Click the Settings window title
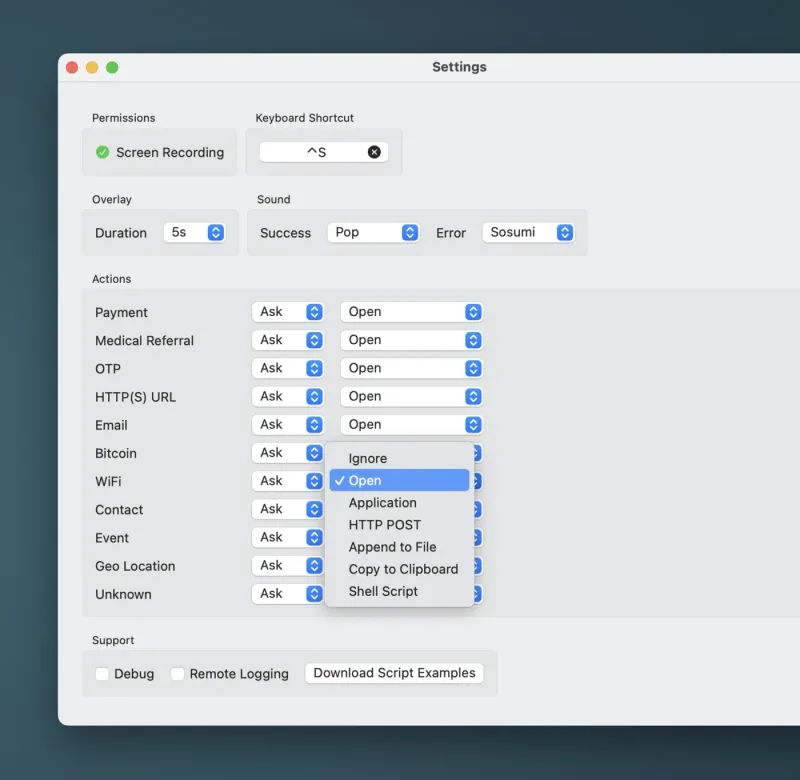The height and width of the screenshot is (780, 800). coord(459,67)
